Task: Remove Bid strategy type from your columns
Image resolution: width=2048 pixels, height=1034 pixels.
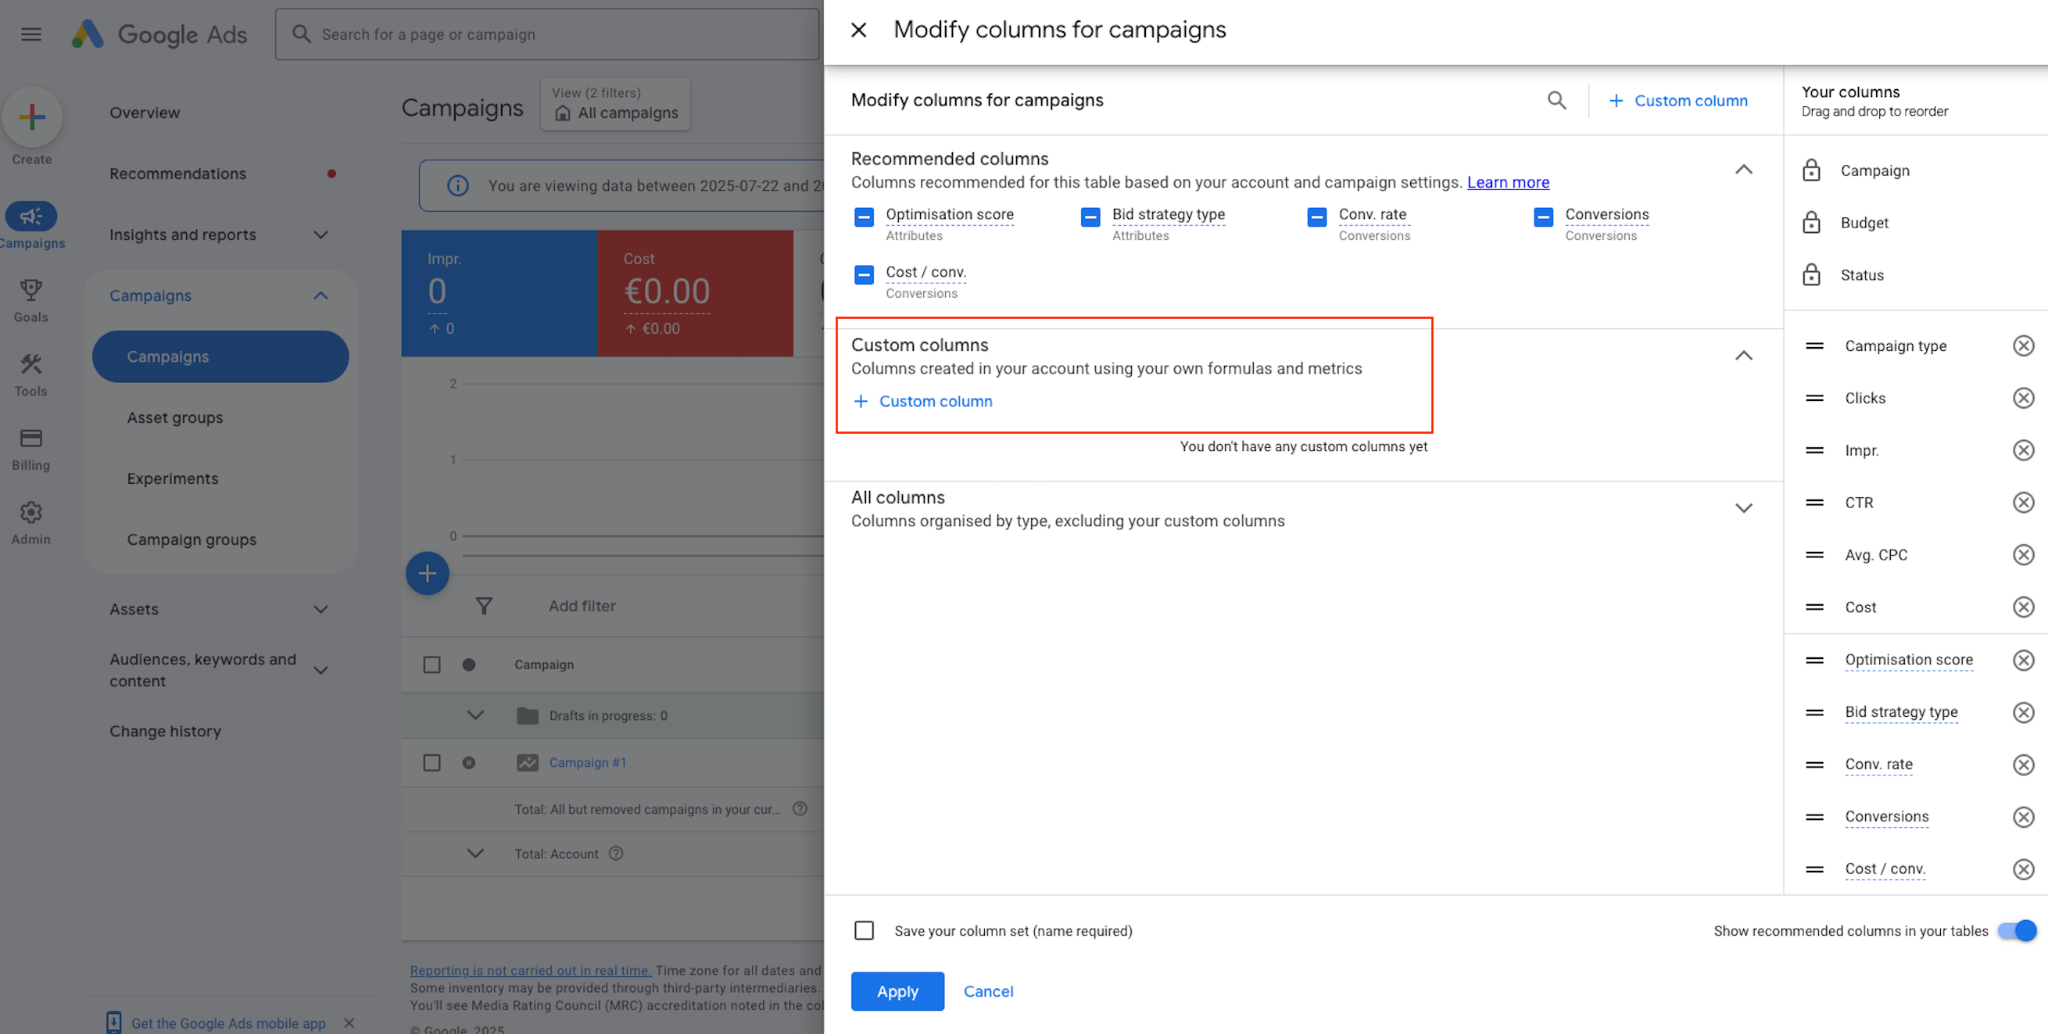Action: (x=2023, y=712)
